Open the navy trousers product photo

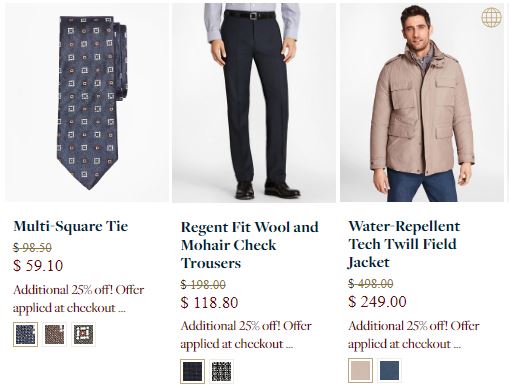(254, 102)
